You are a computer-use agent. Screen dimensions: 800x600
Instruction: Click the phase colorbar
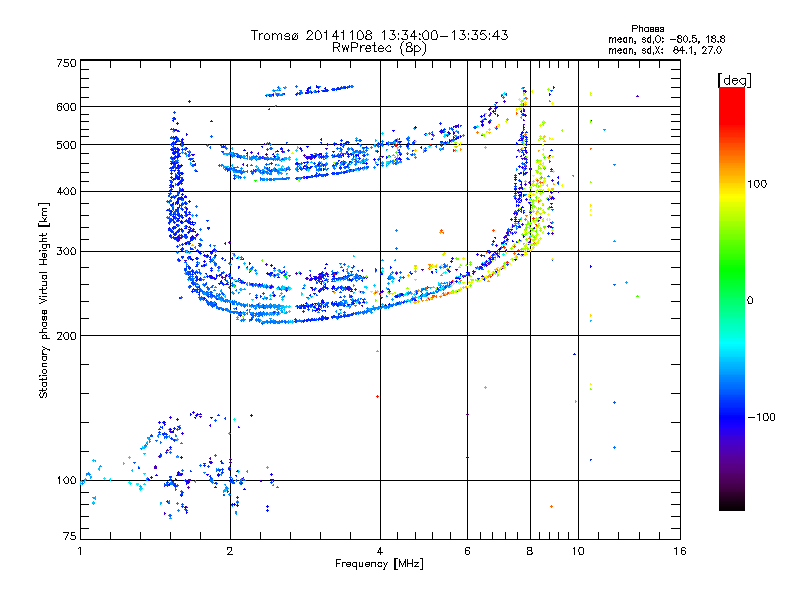tap(732, 299)
